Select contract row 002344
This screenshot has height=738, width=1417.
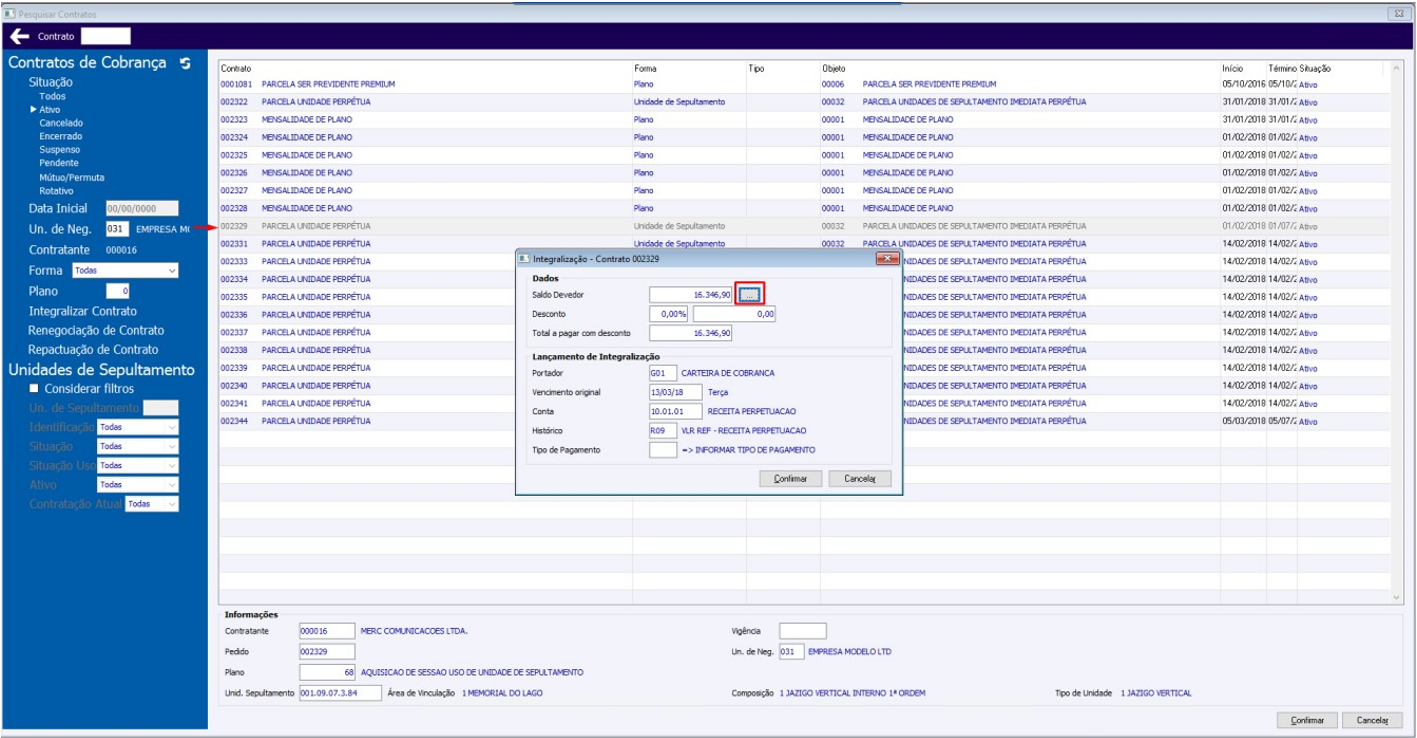[x=805, y=421]
